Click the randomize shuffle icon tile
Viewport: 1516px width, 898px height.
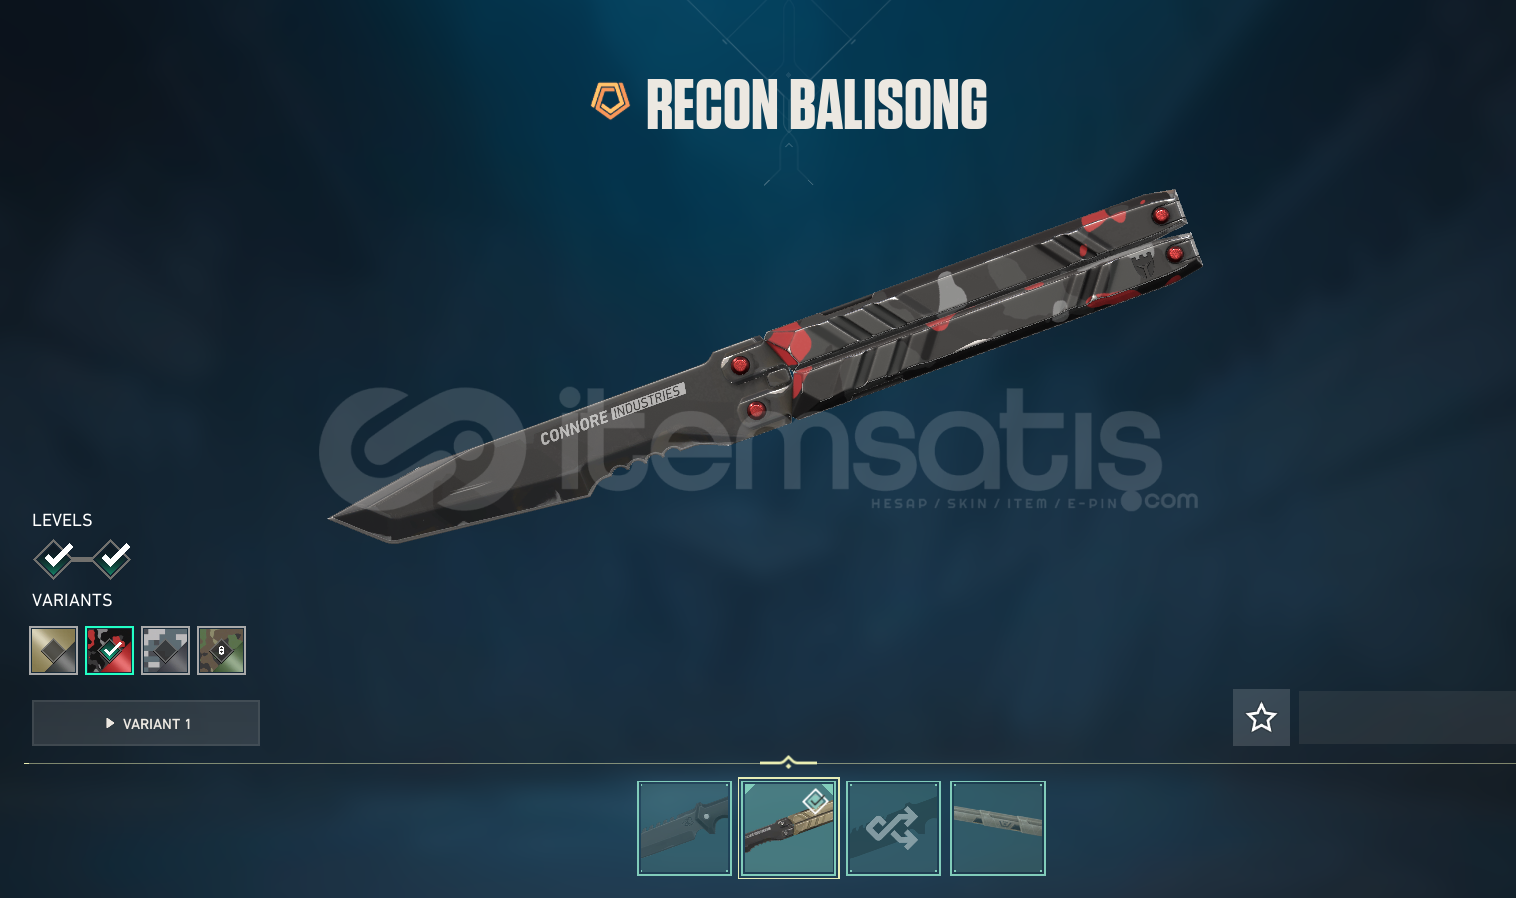894,828
